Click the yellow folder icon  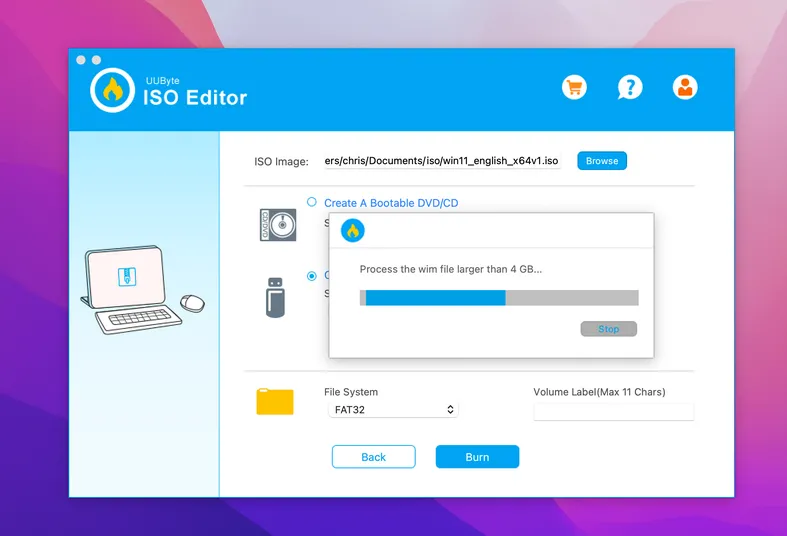[x=275, y=401]
